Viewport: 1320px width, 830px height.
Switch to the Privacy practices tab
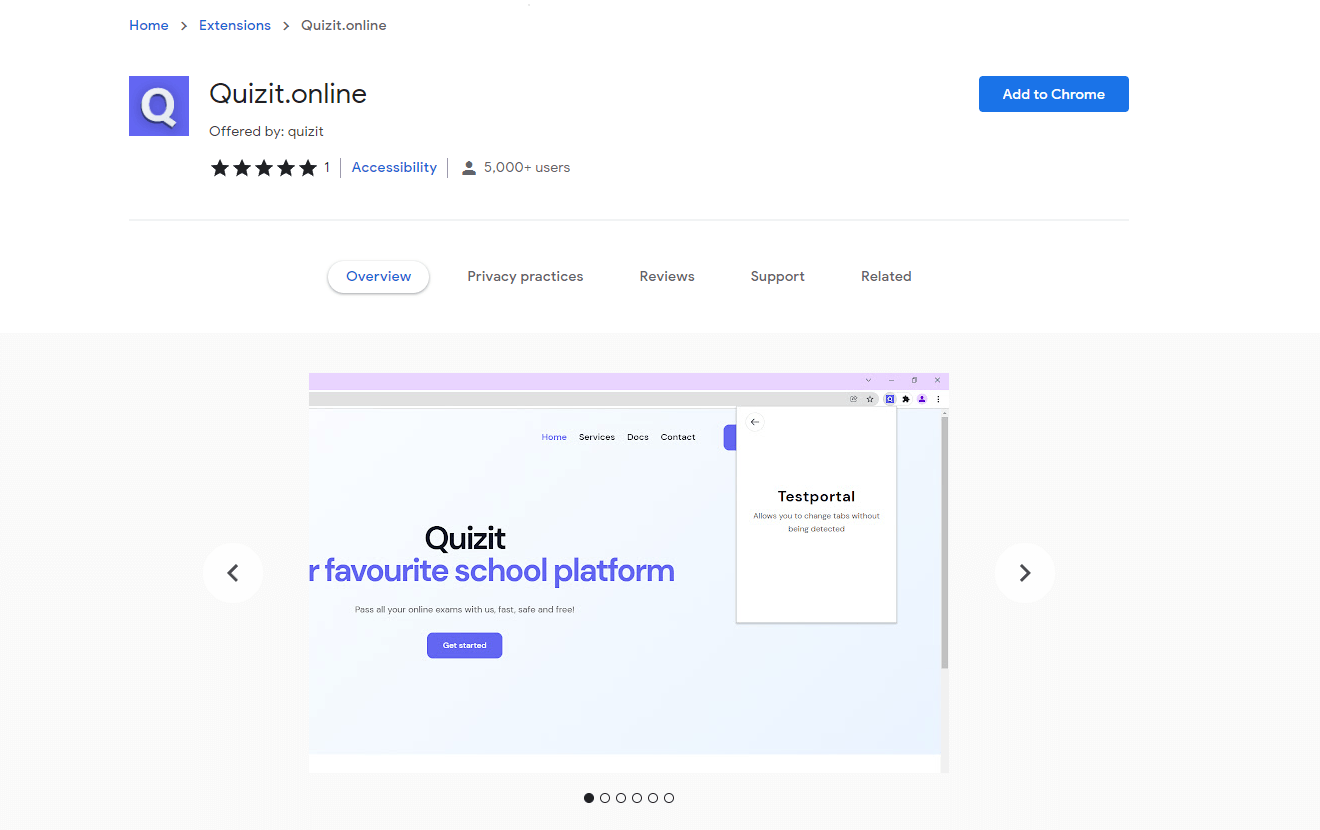coord(525,277)
